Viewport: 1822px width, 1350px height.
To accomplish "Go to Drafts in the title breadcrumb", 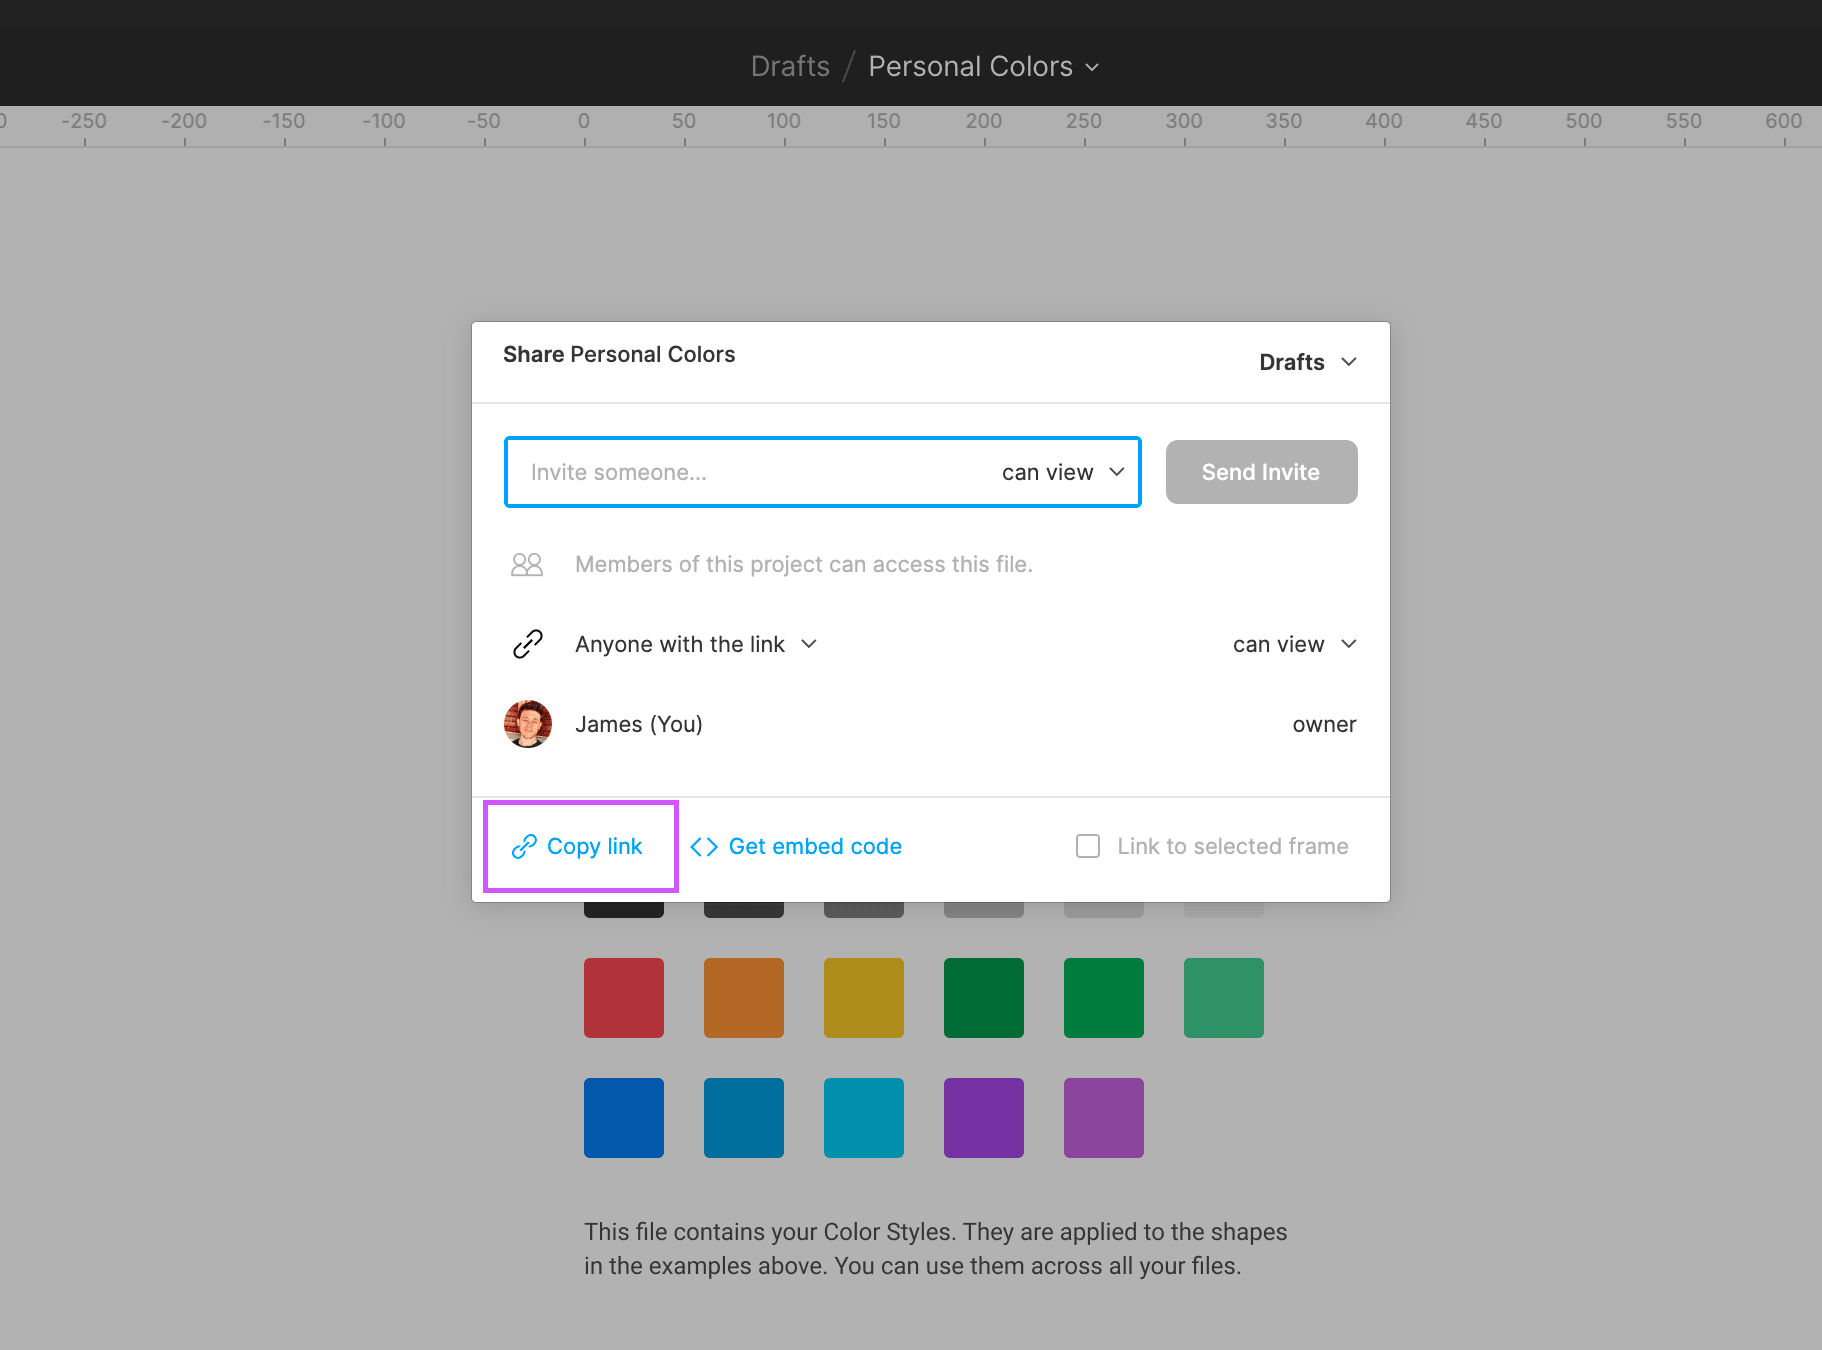I will 790,66.
